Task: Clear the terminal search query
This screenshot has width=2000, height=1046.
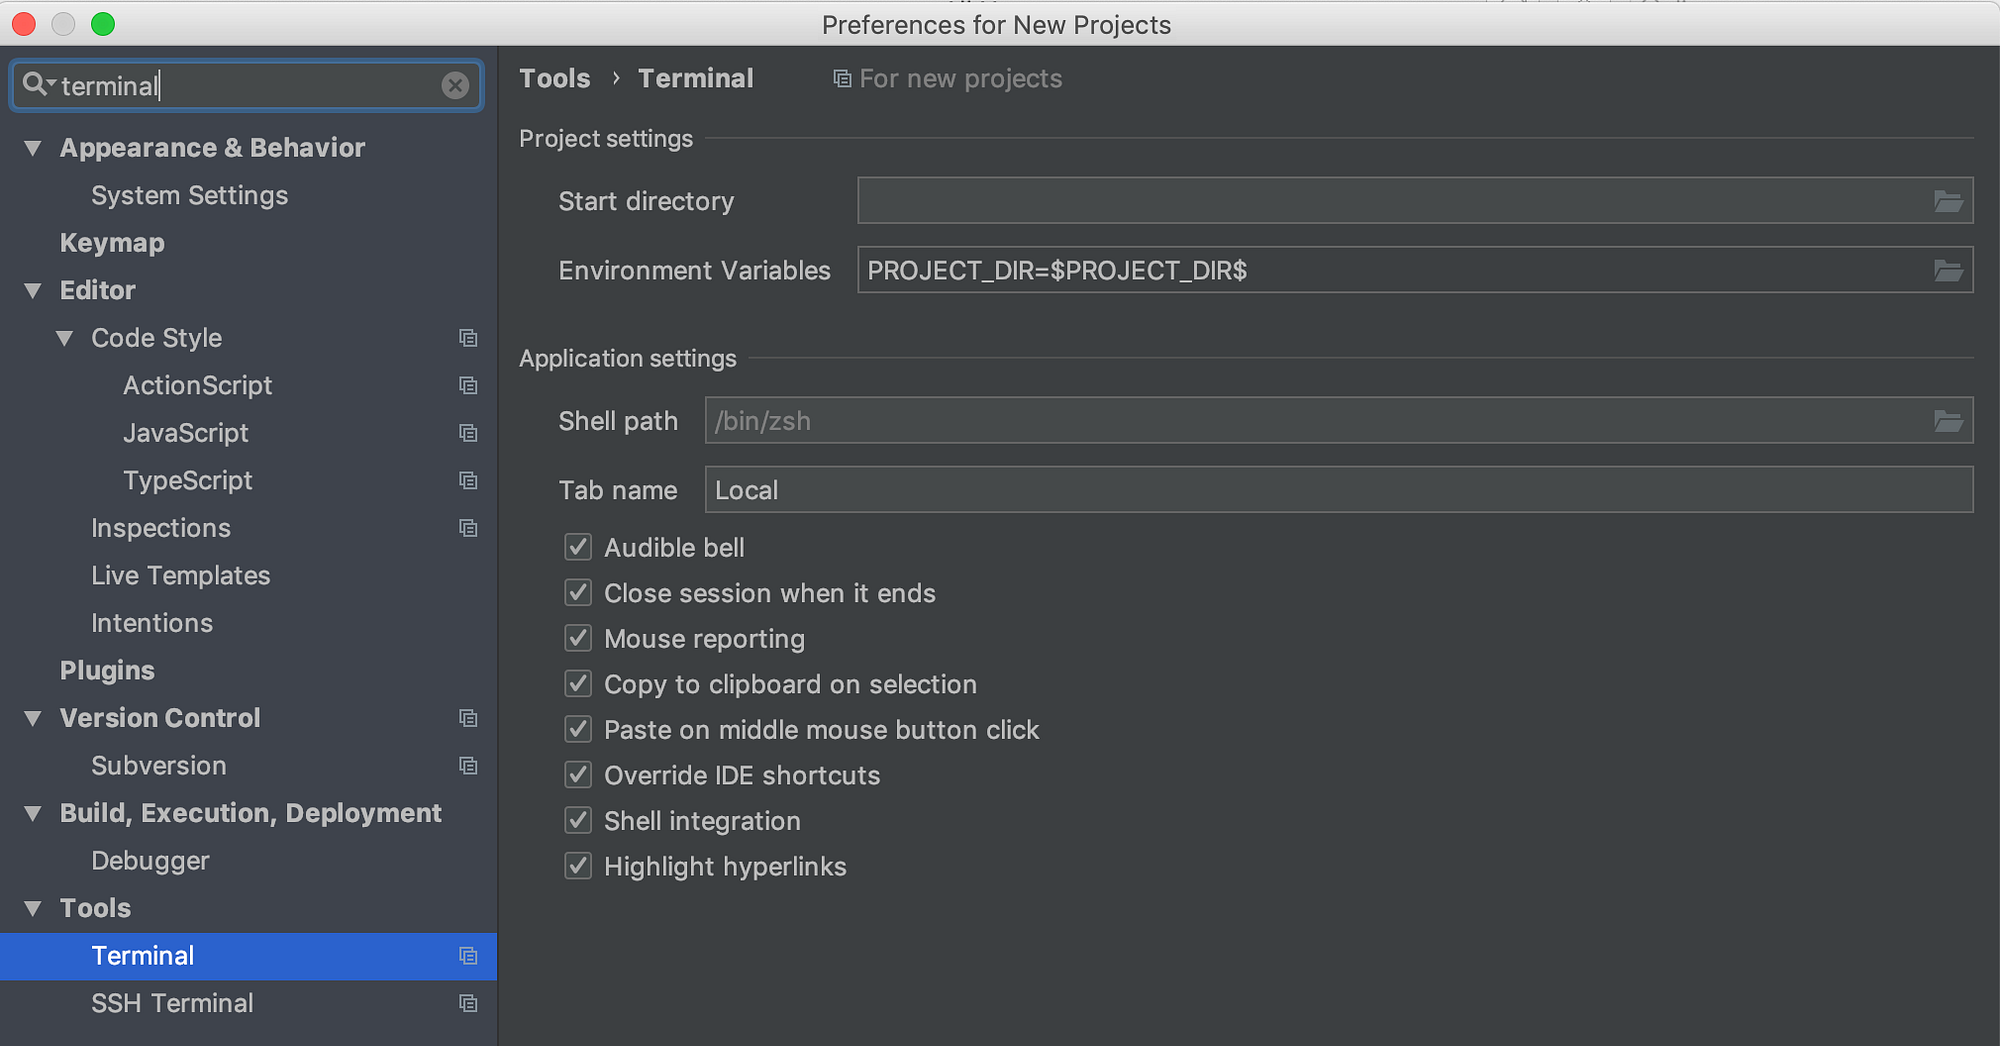Action: tap(456, 85)
